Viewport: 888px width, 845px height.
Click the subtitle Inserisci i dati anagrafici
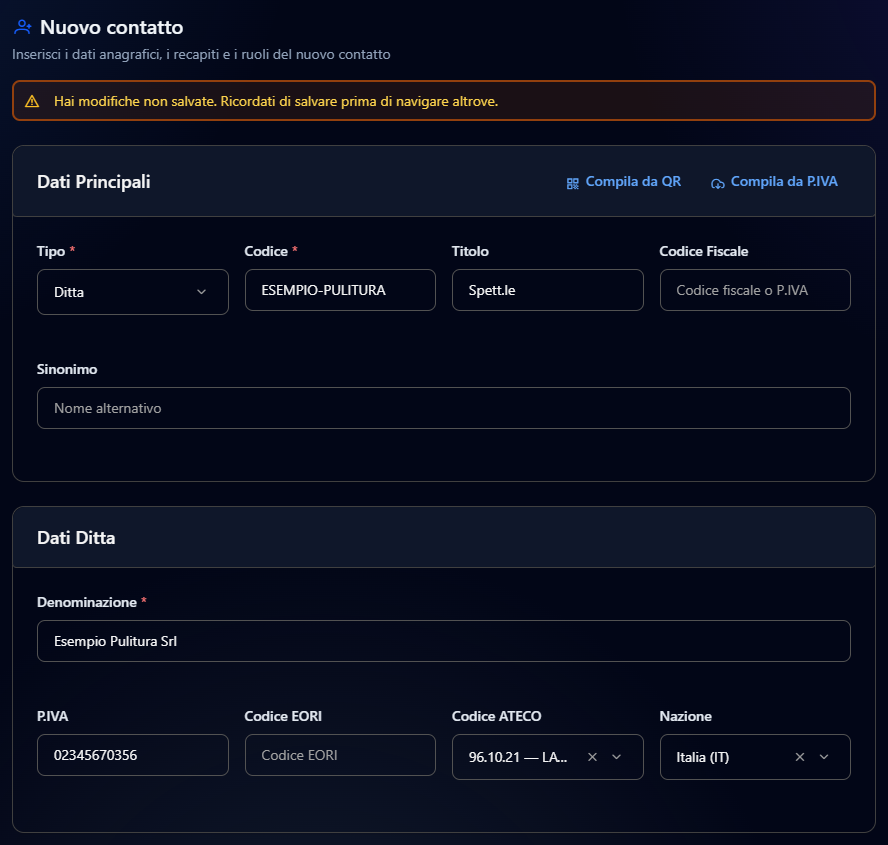[201, 54]
